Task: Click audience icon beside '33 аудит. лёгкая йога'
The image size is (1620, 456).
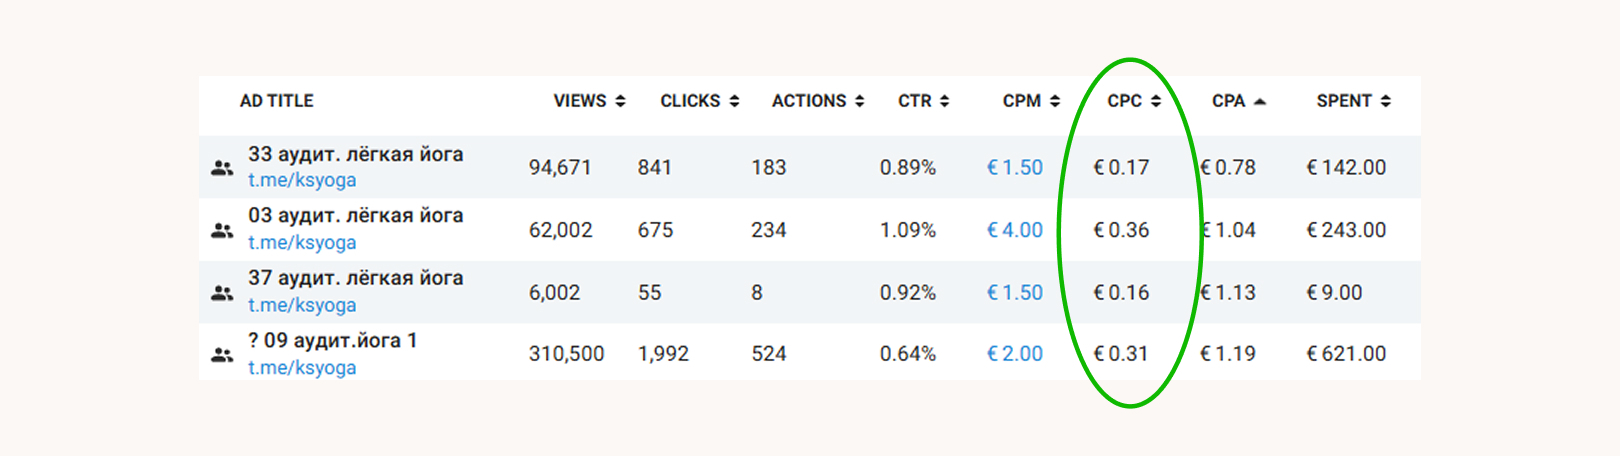Action: point(222,168)
